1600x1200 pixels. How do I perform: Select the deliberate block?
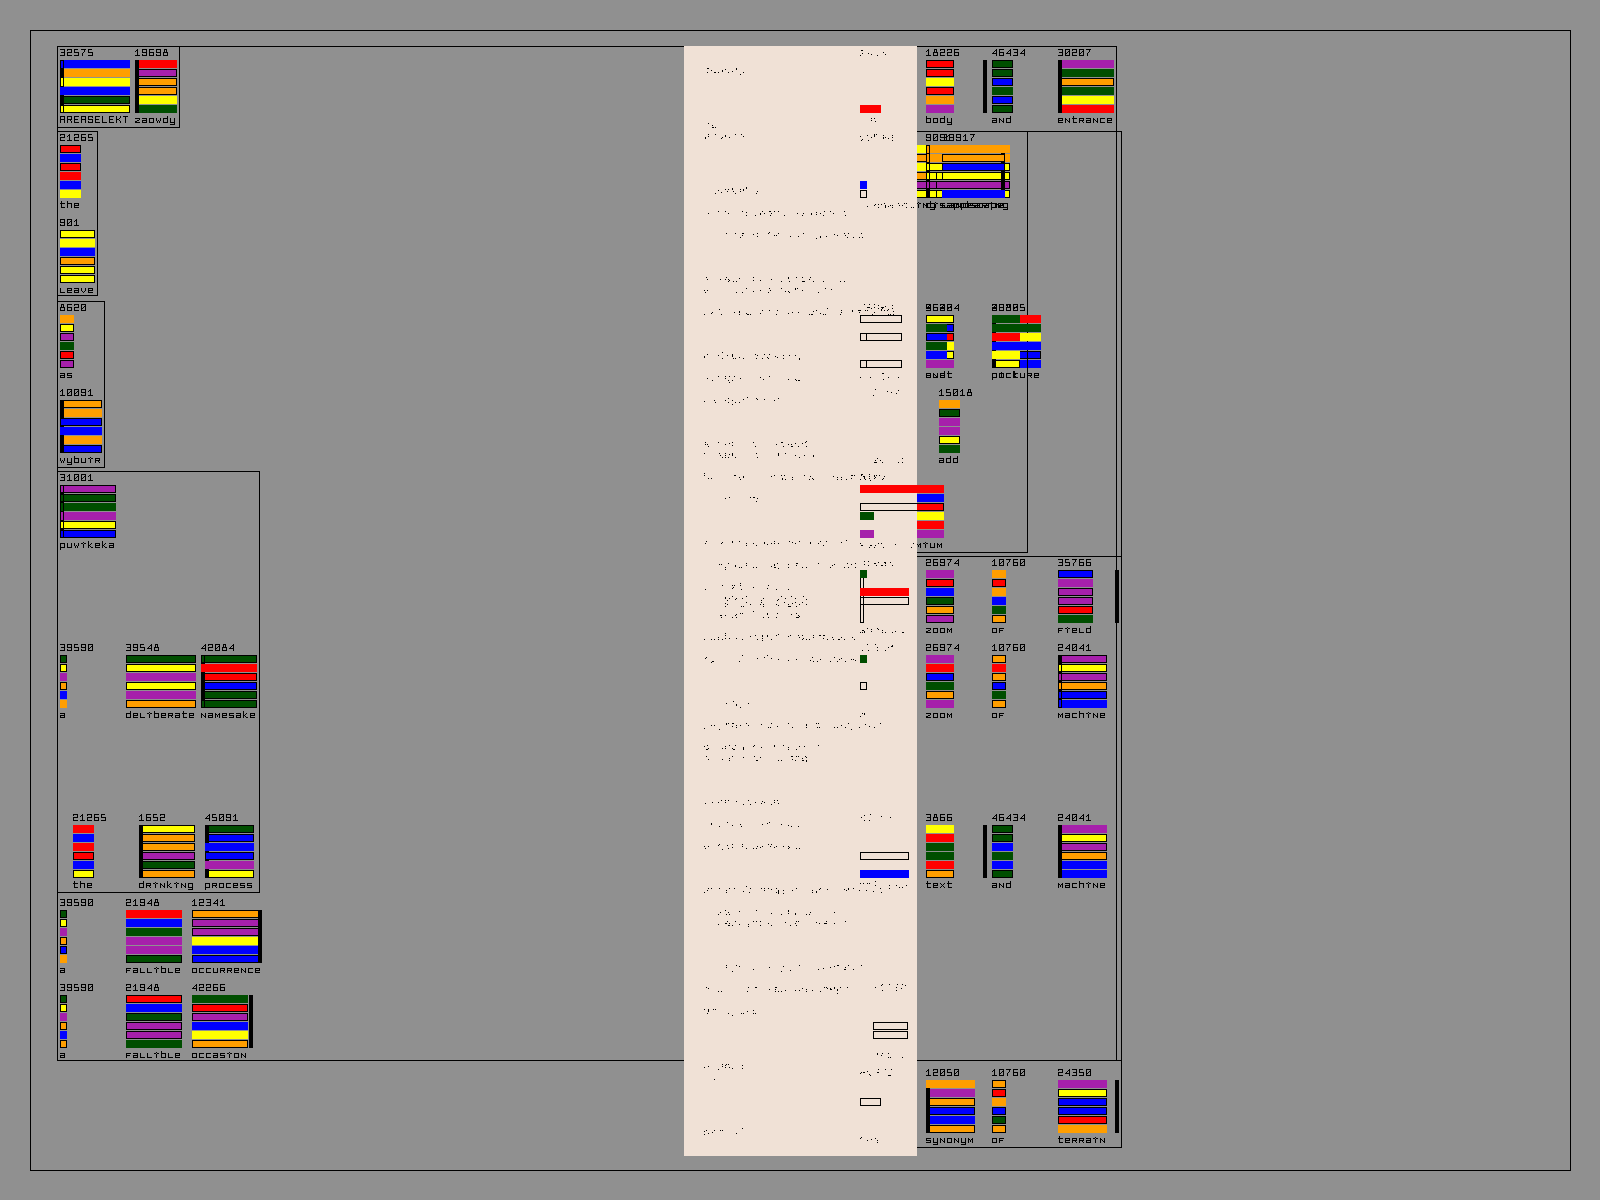tap(160, 682)
